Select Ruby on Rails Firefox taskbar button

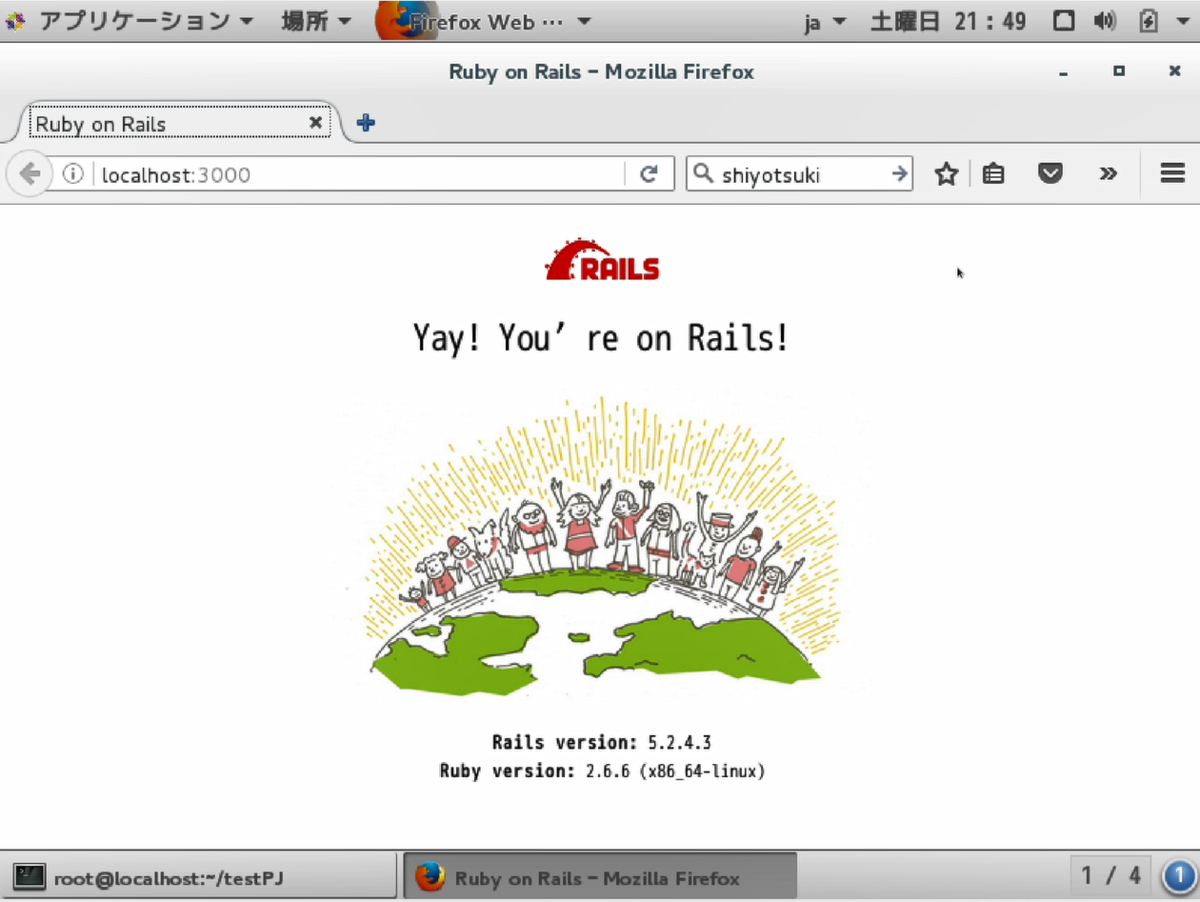tap(599, 877)
